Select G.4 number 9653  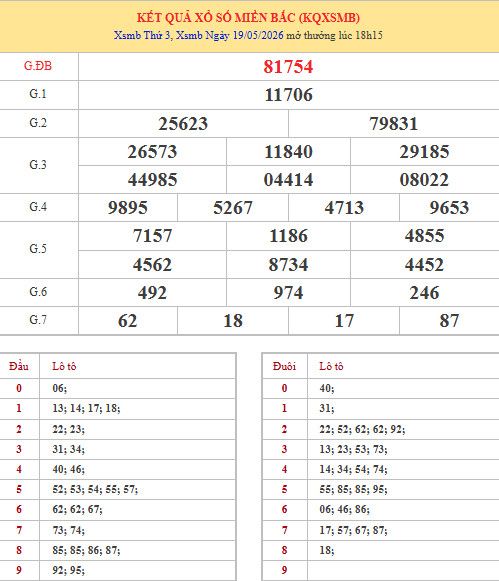449,208
